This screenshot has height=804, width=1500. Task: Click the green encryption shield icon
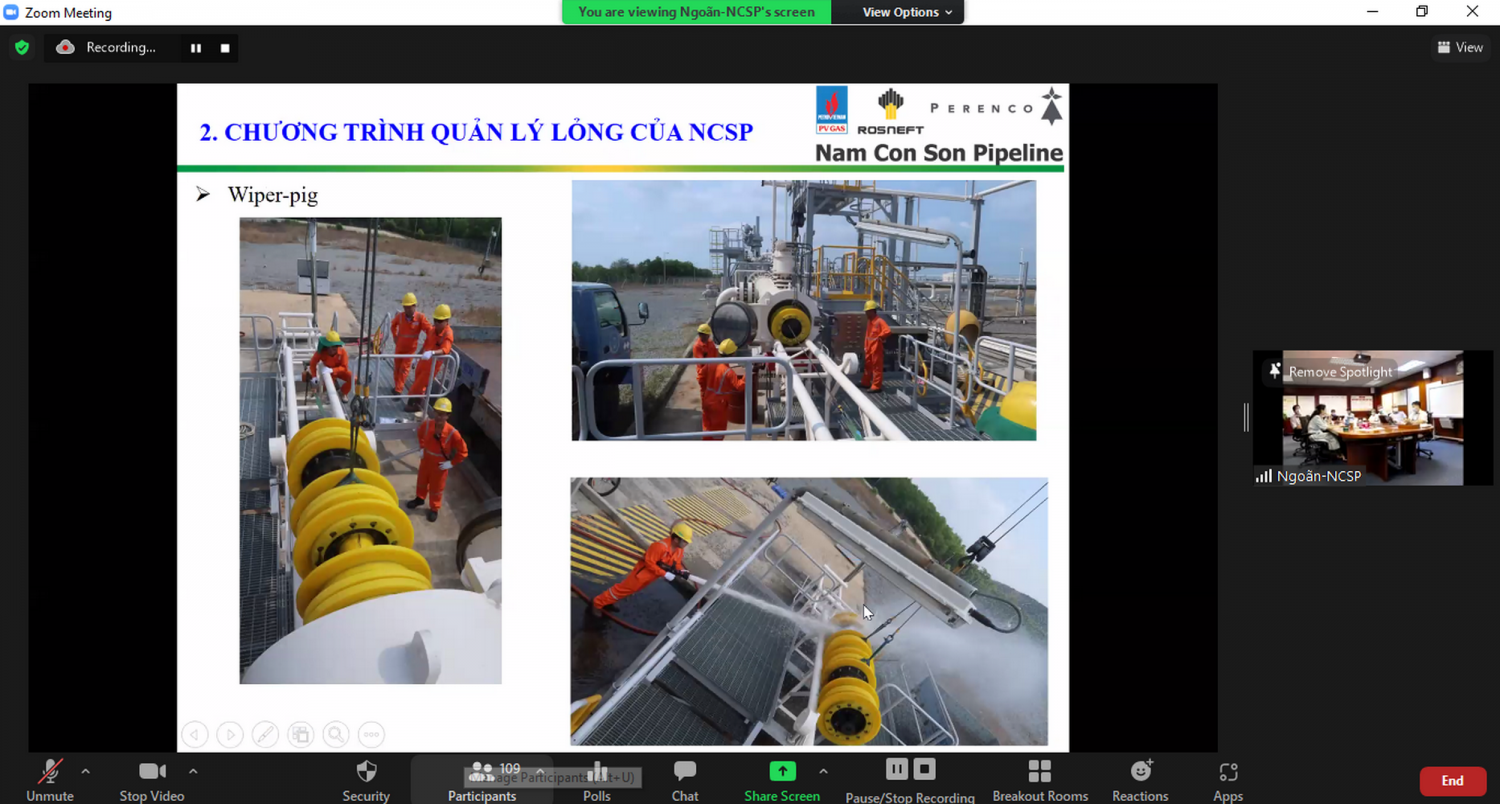click(x=22, y=47)
